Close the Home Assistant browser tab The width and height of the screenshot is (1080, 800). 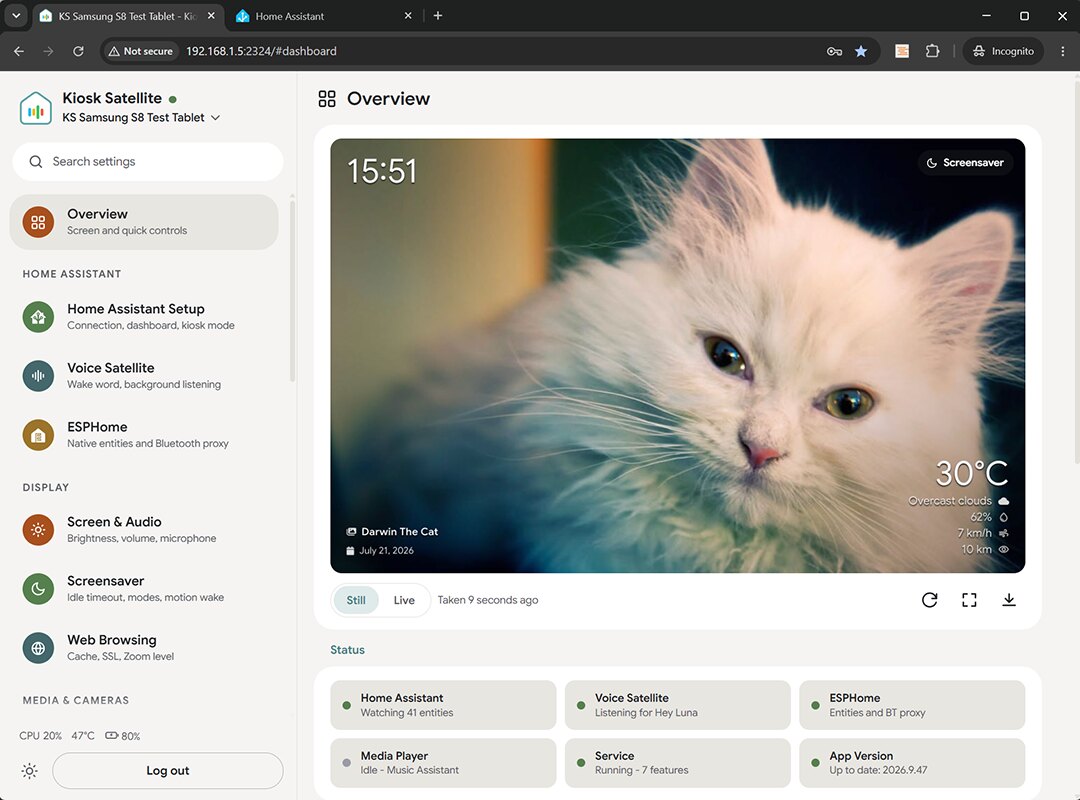[x=408, y=16]
